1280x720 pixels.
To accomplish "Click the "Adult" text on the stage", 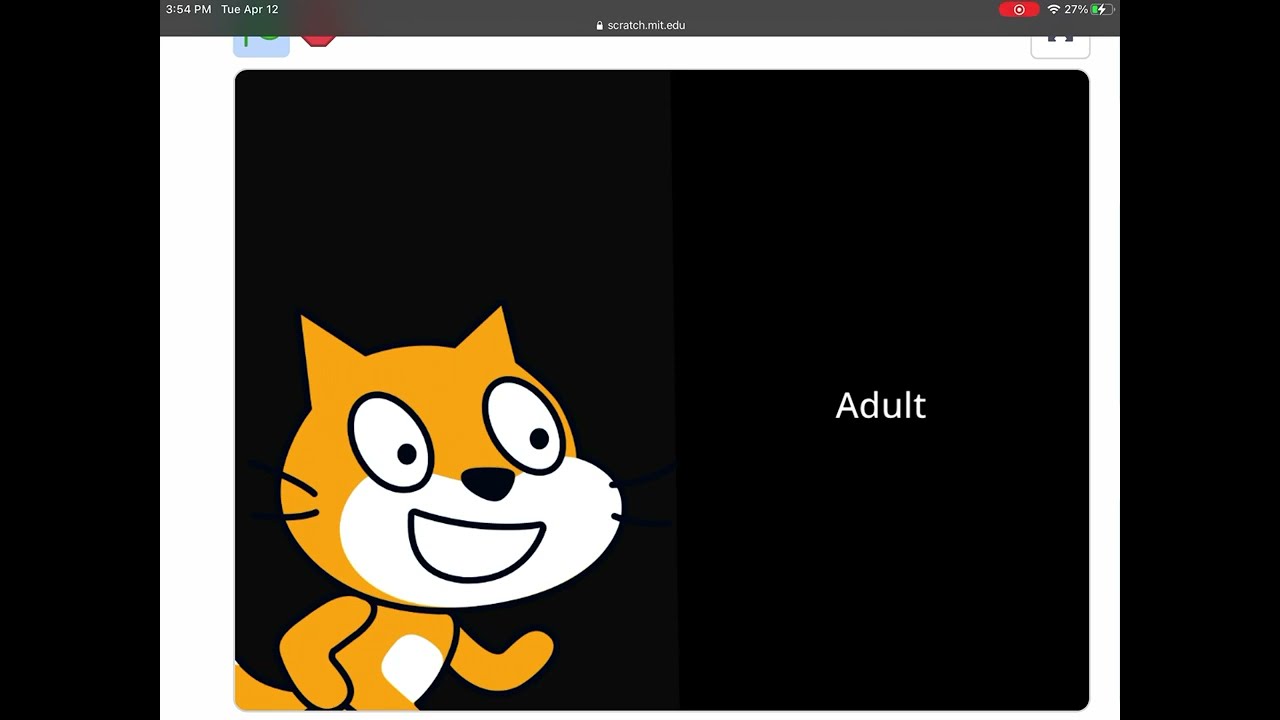I will point(881,405).
